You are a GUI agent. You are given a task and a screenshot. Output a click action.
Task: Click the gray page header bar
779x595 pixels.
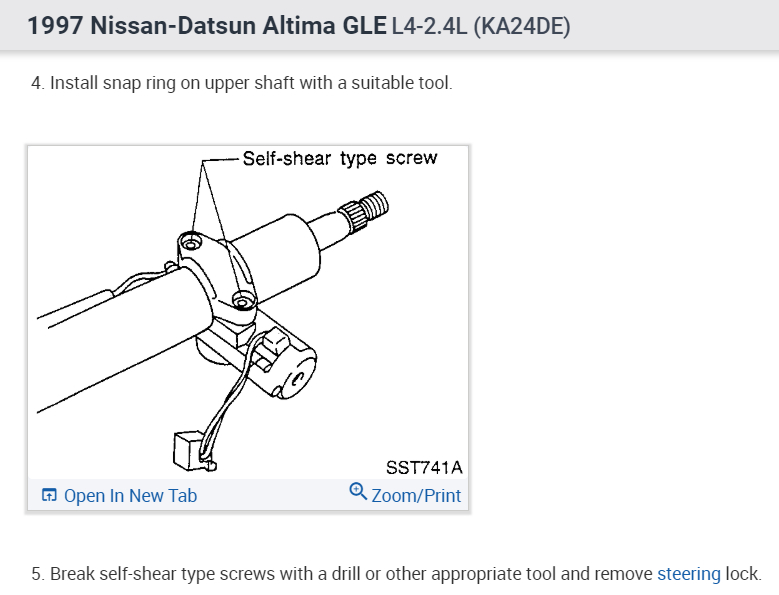point(650,26)
